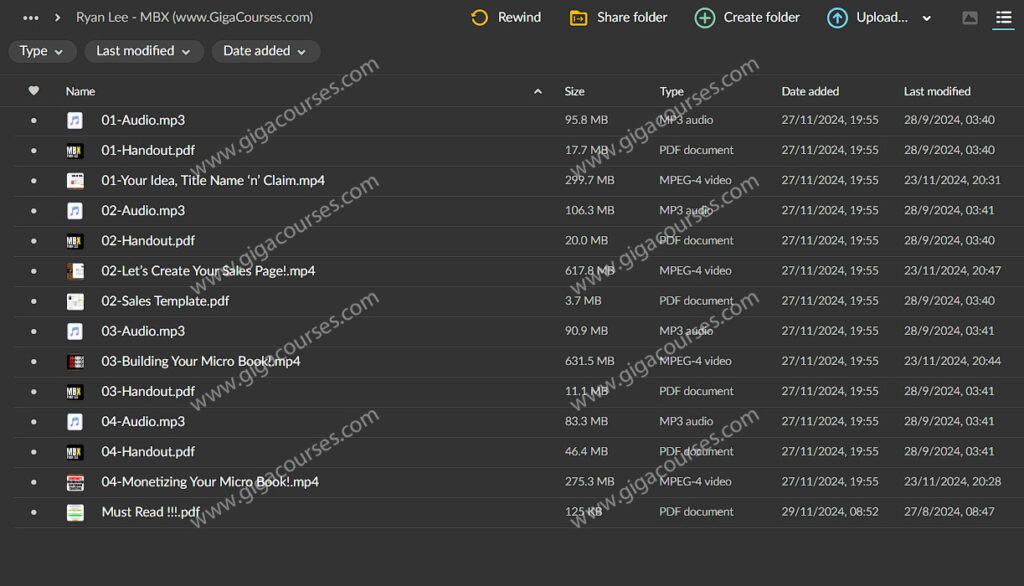
Task: Open the Last modified filter dropdown
Action: (x=144, y=51)
